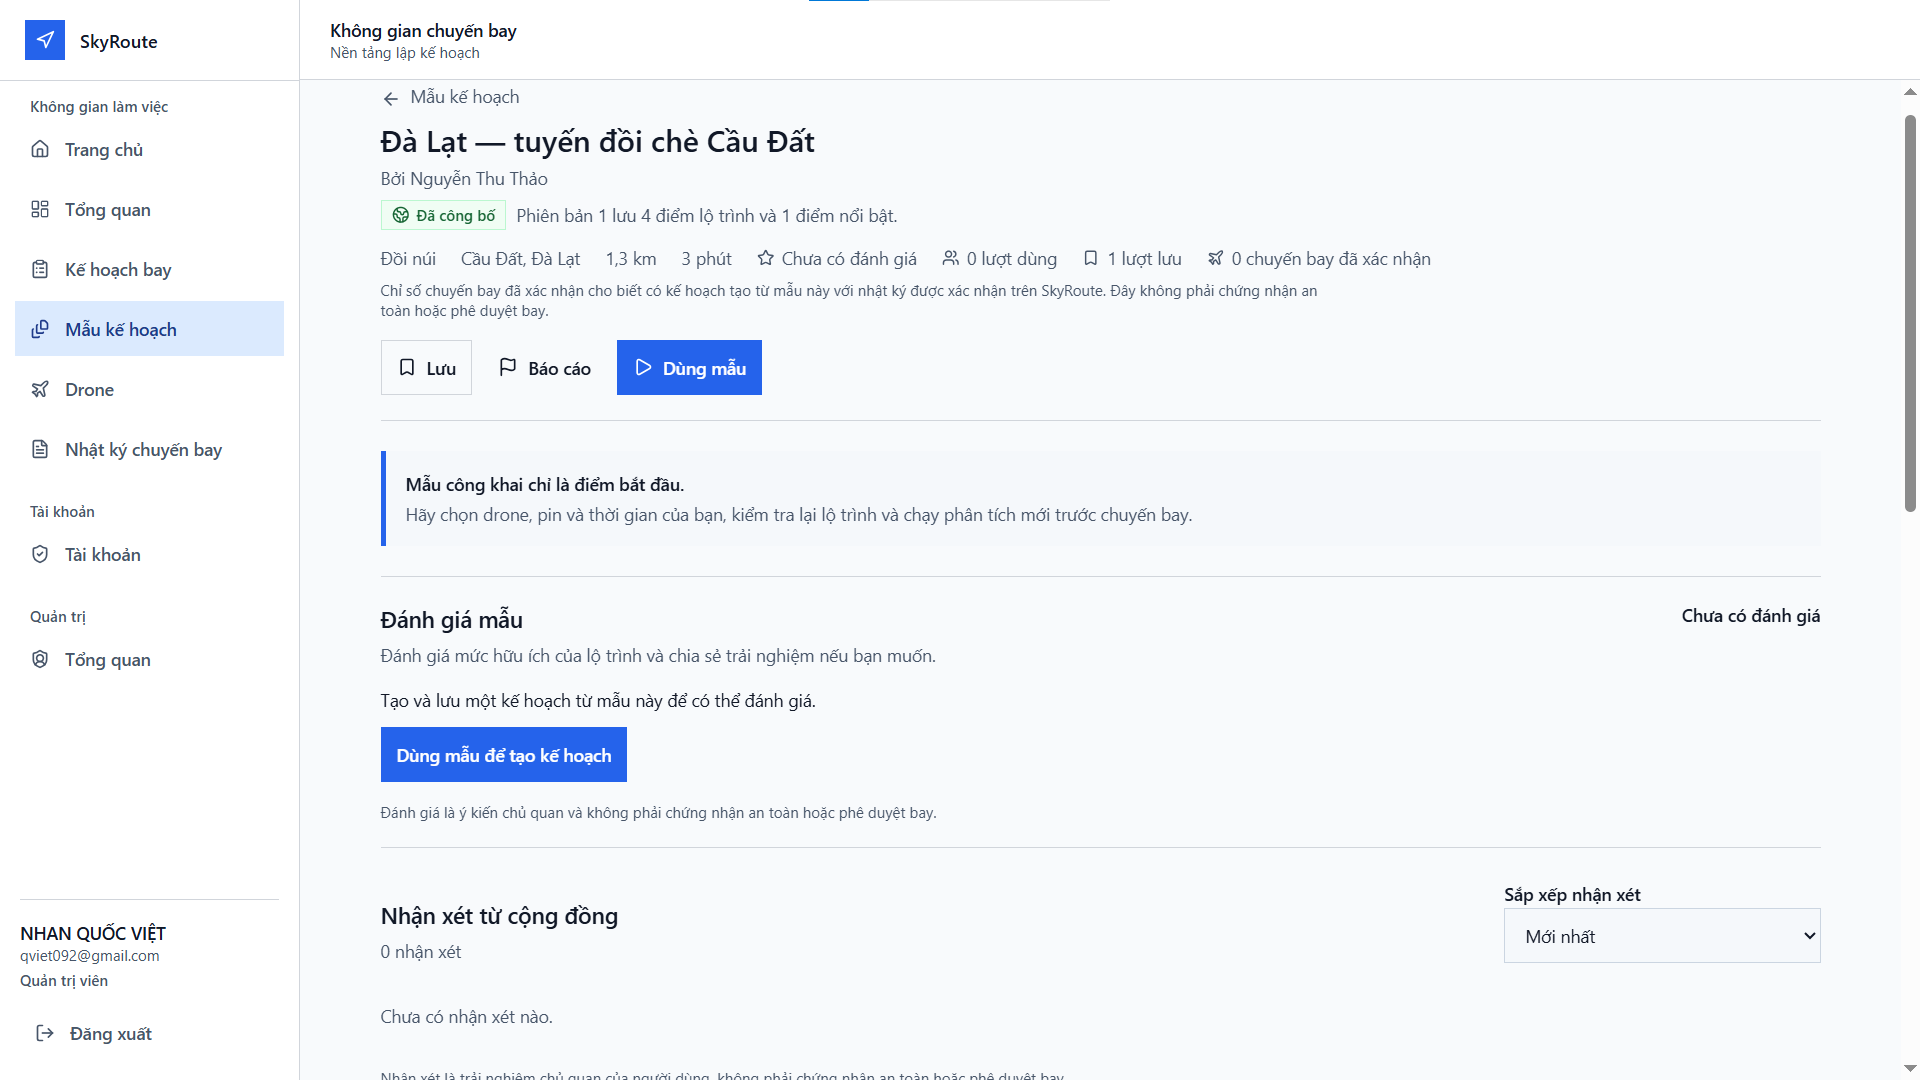Click the SkyRoute paper-plane logo icon
Viewport: 1920px width, 1080px height.
click(x=45, y=40)
